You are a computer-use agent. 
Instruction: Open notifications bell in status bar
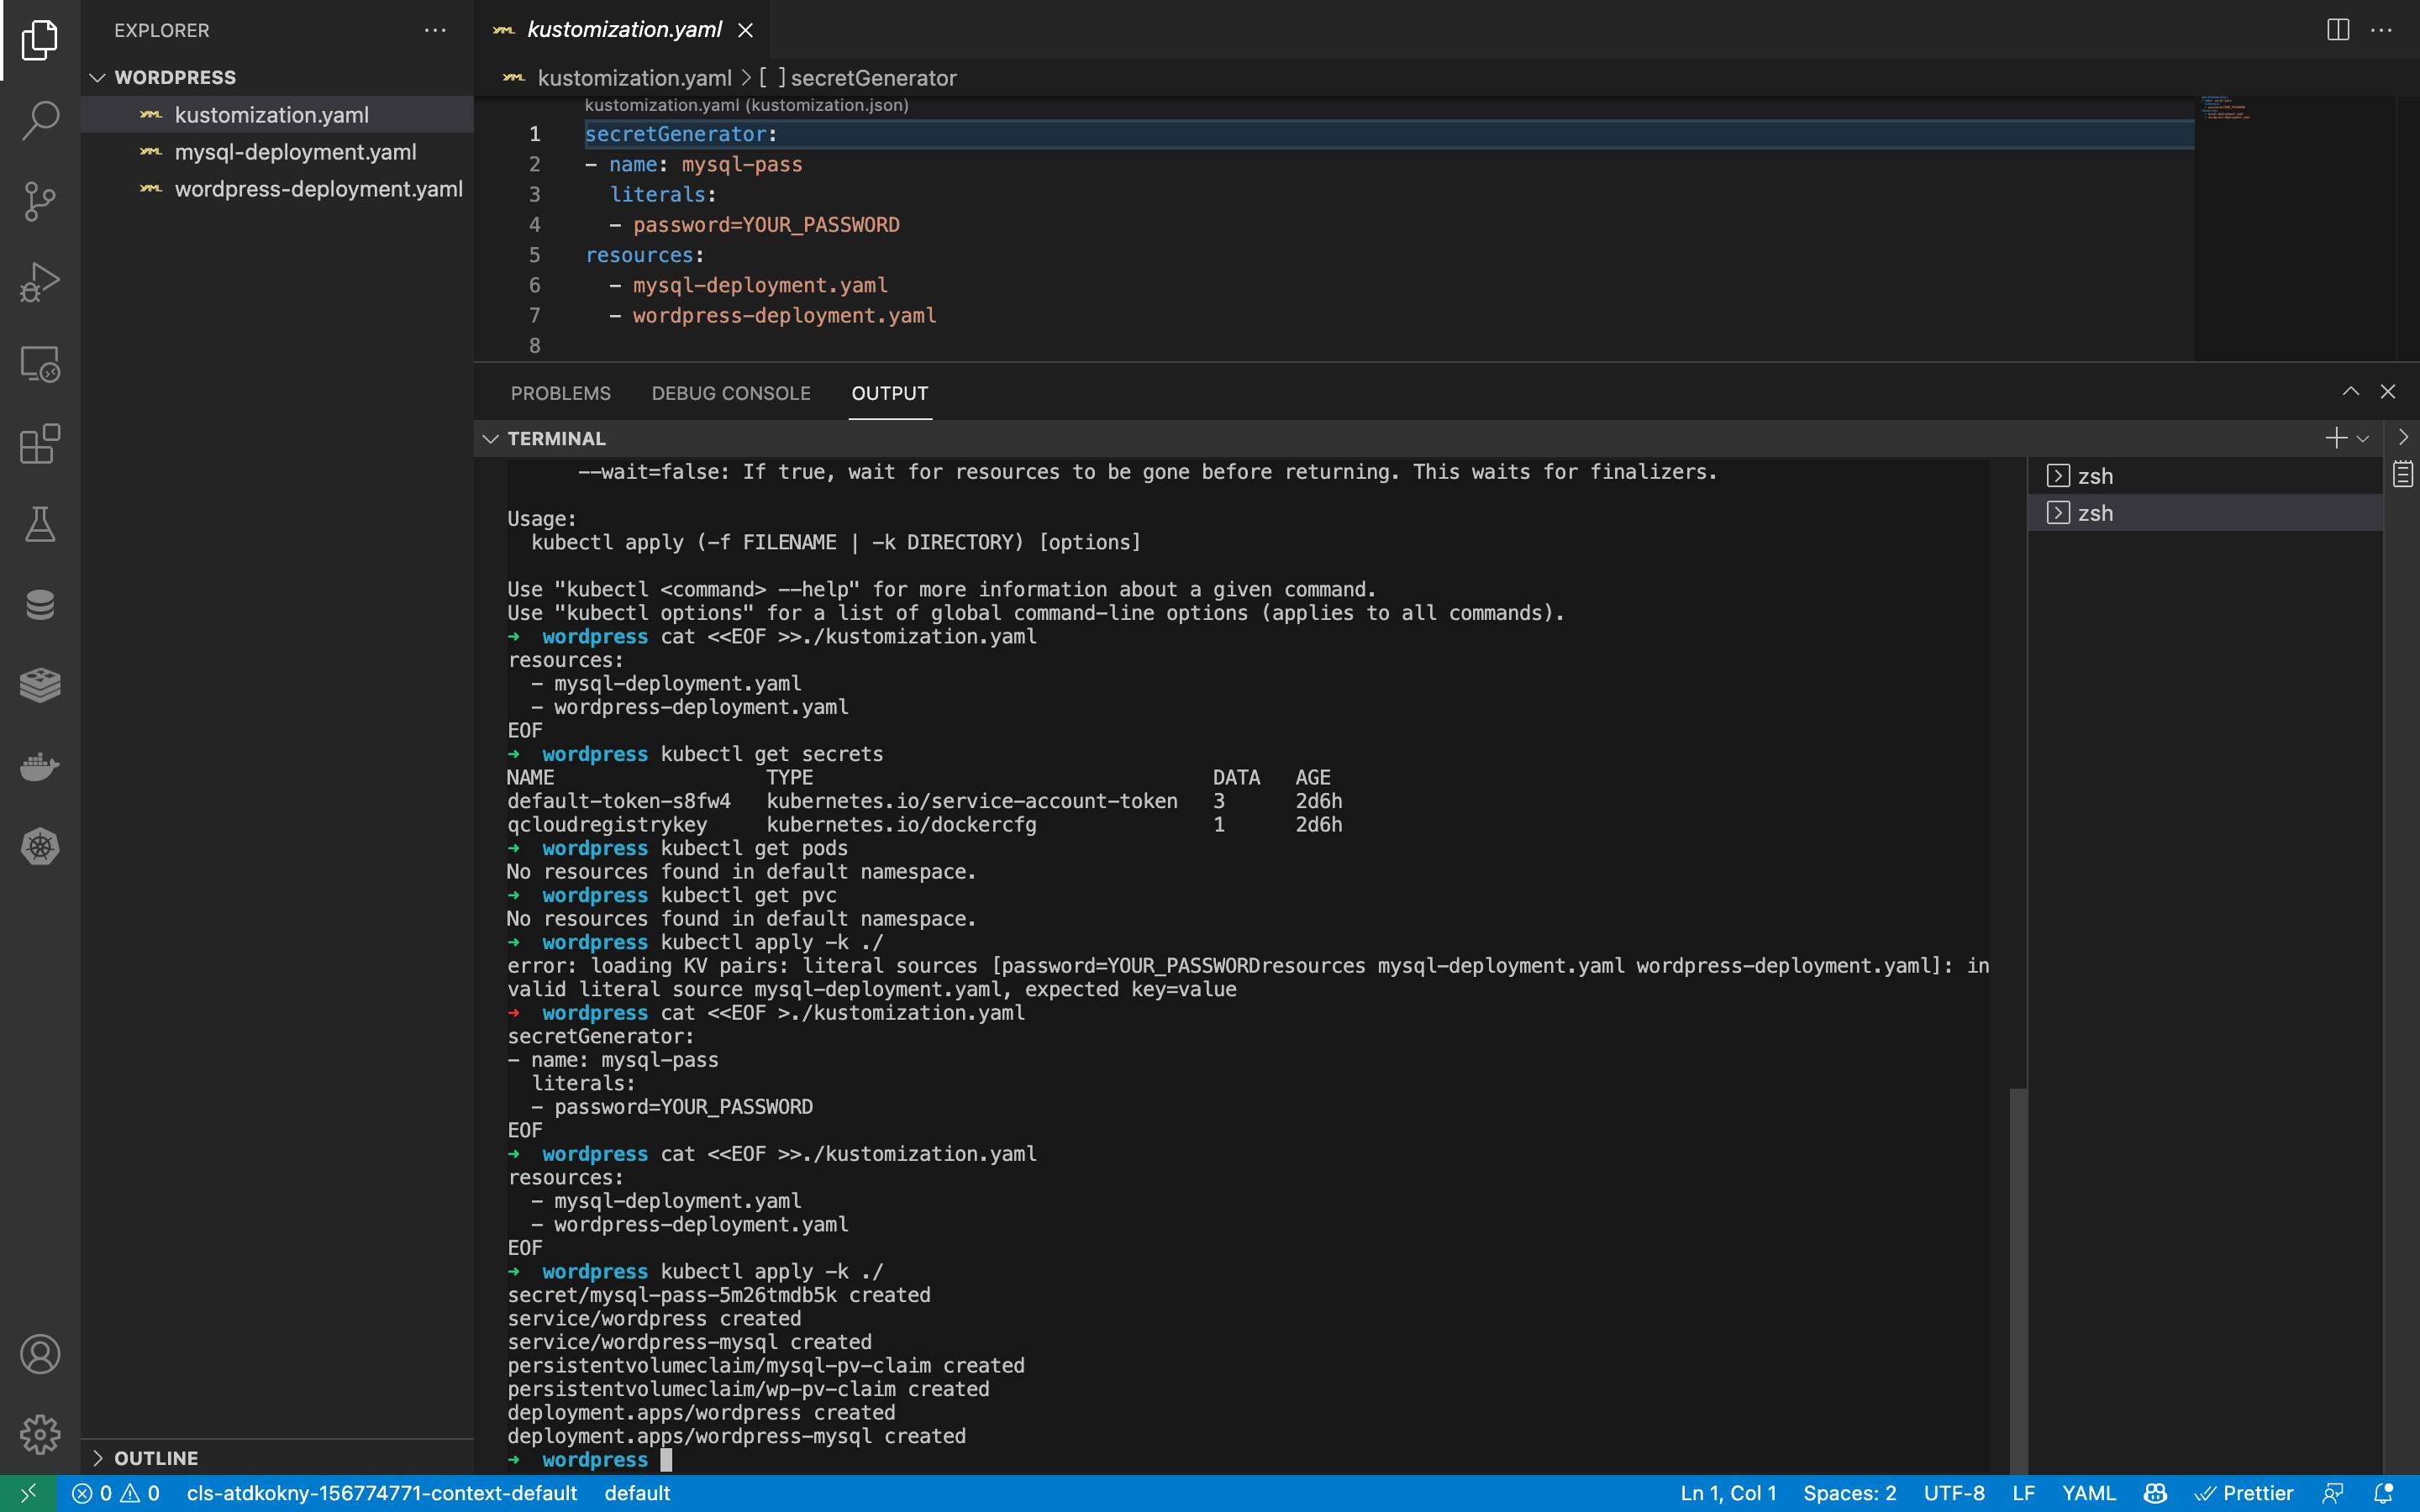[2383, 1493]
